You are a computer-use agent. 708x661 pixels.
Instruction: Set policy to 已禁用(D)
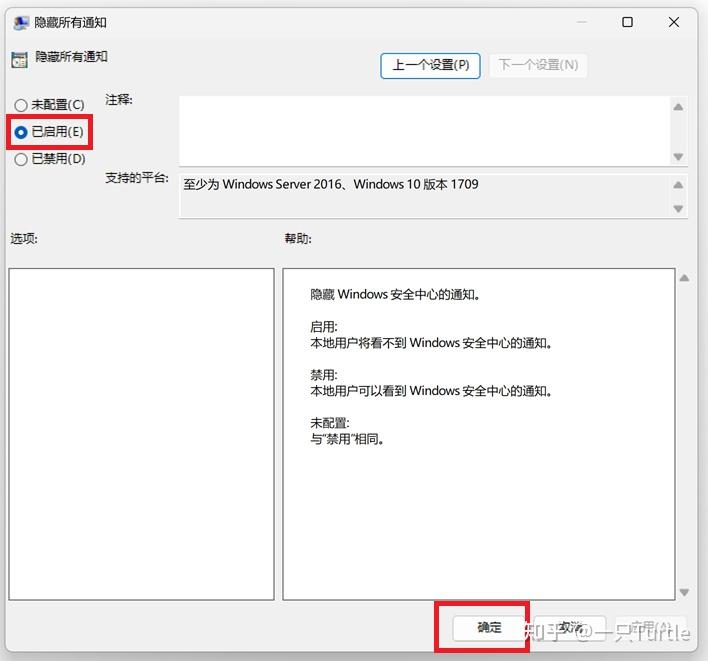pyautogui.click(x=21, y=159)
